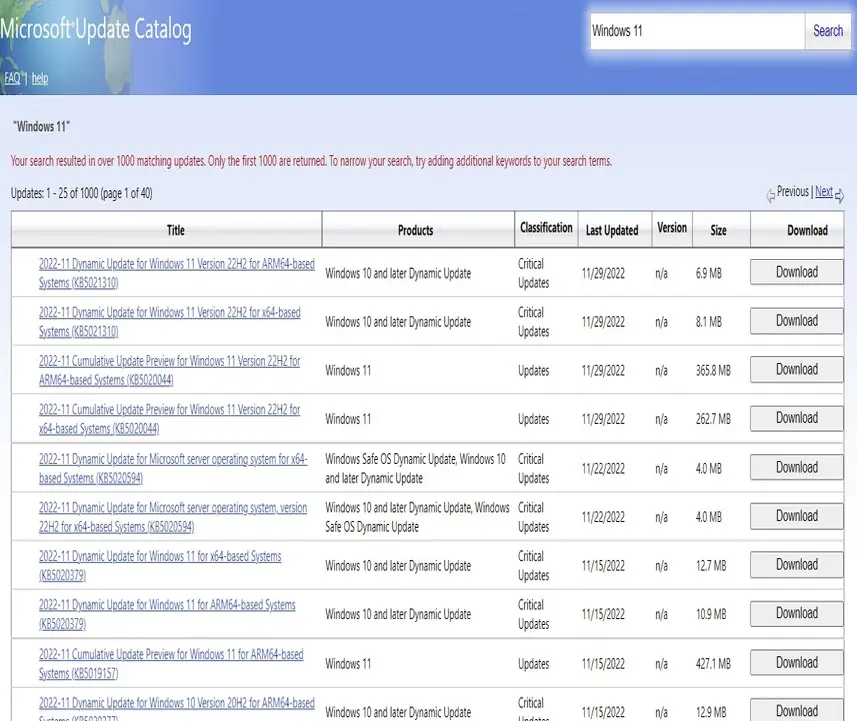Click the "Updates: 1 - 25 of 1000" count text
The width and height of the screenshot is (857, 721).
coord(81,193)
